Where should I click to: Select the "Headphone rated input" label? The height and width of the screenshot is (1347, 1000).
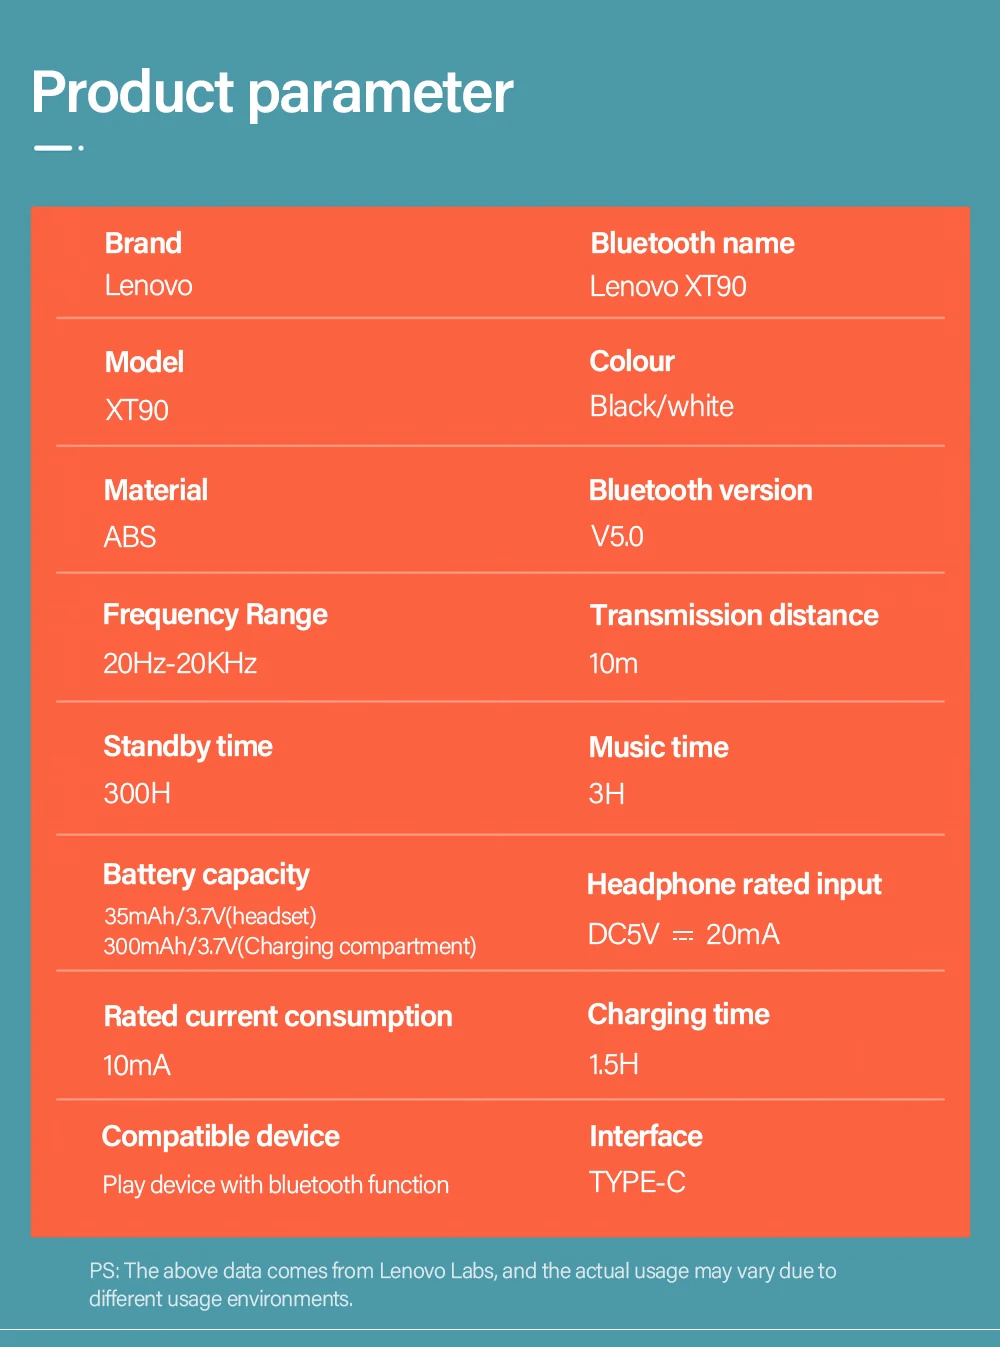click(734, 884)
